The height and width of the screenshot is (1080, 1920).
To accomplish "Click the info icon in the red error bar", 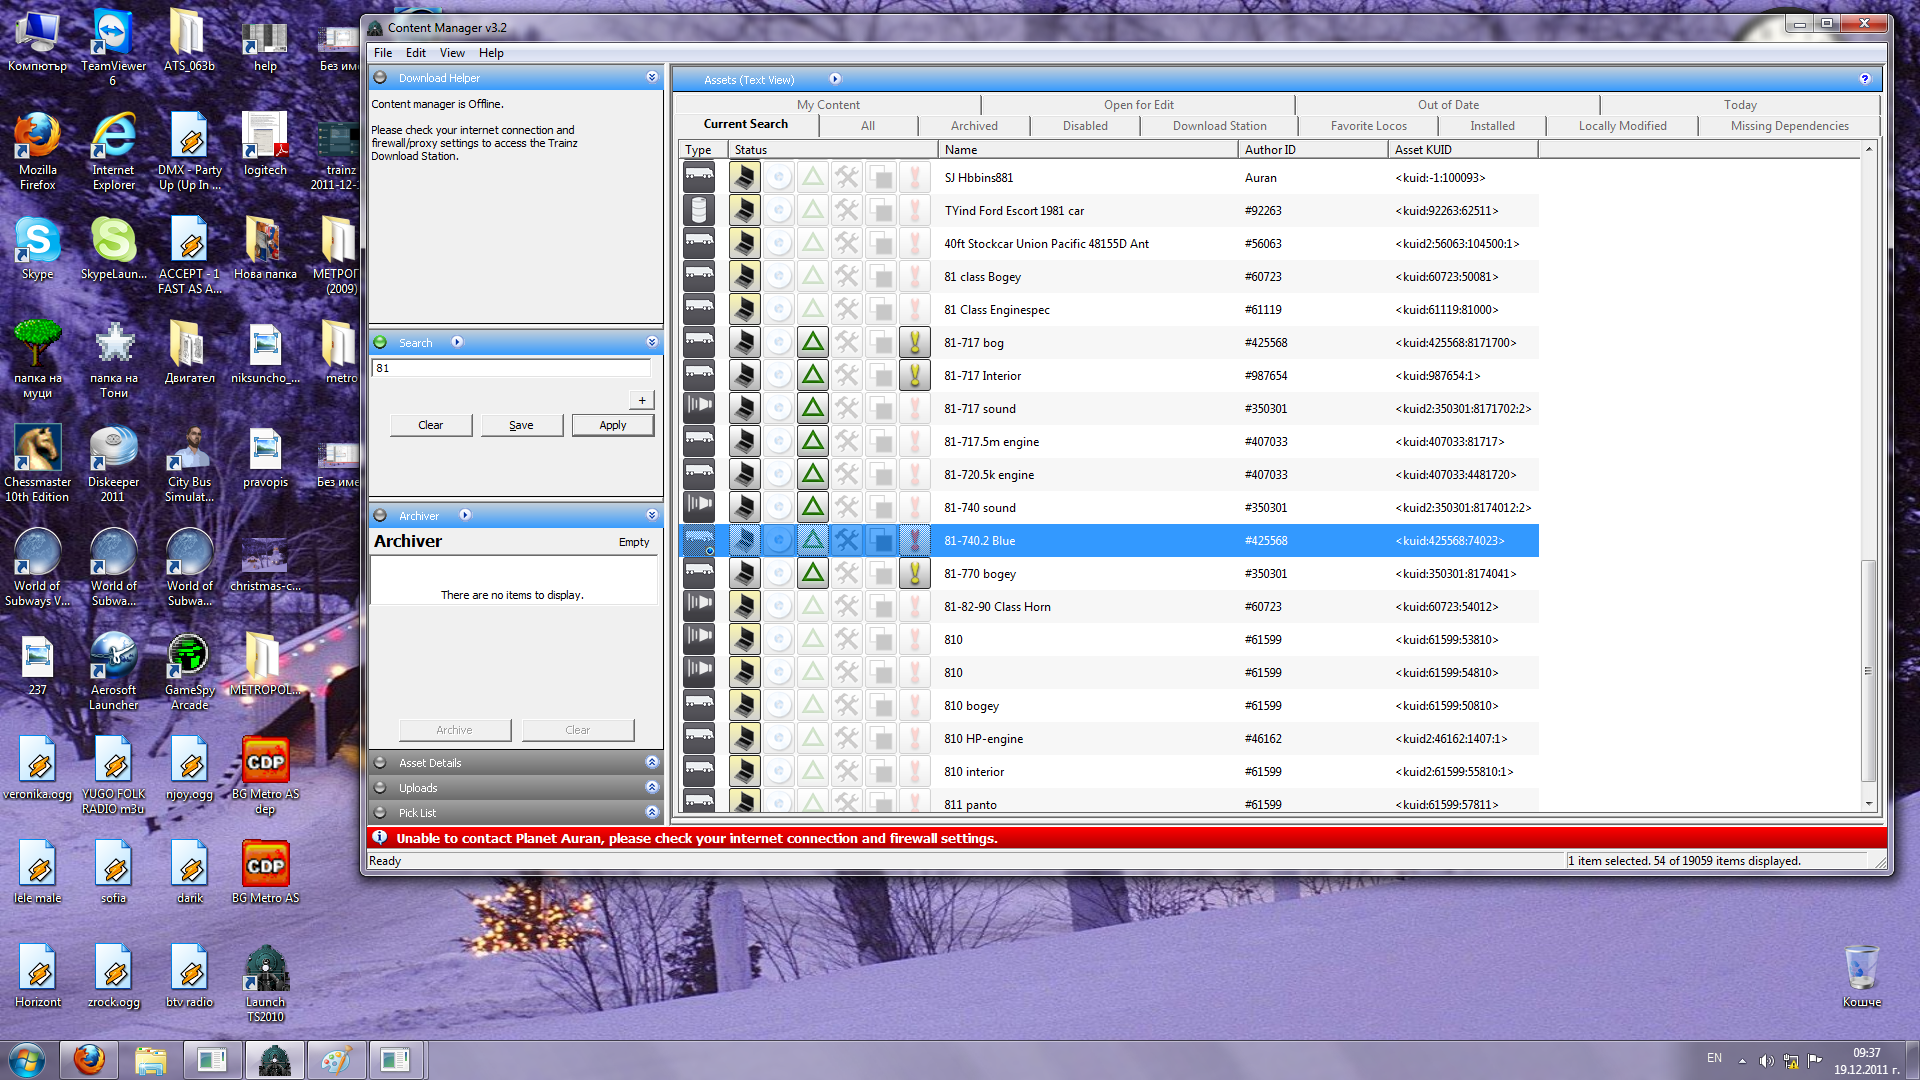I will (380, 838).
